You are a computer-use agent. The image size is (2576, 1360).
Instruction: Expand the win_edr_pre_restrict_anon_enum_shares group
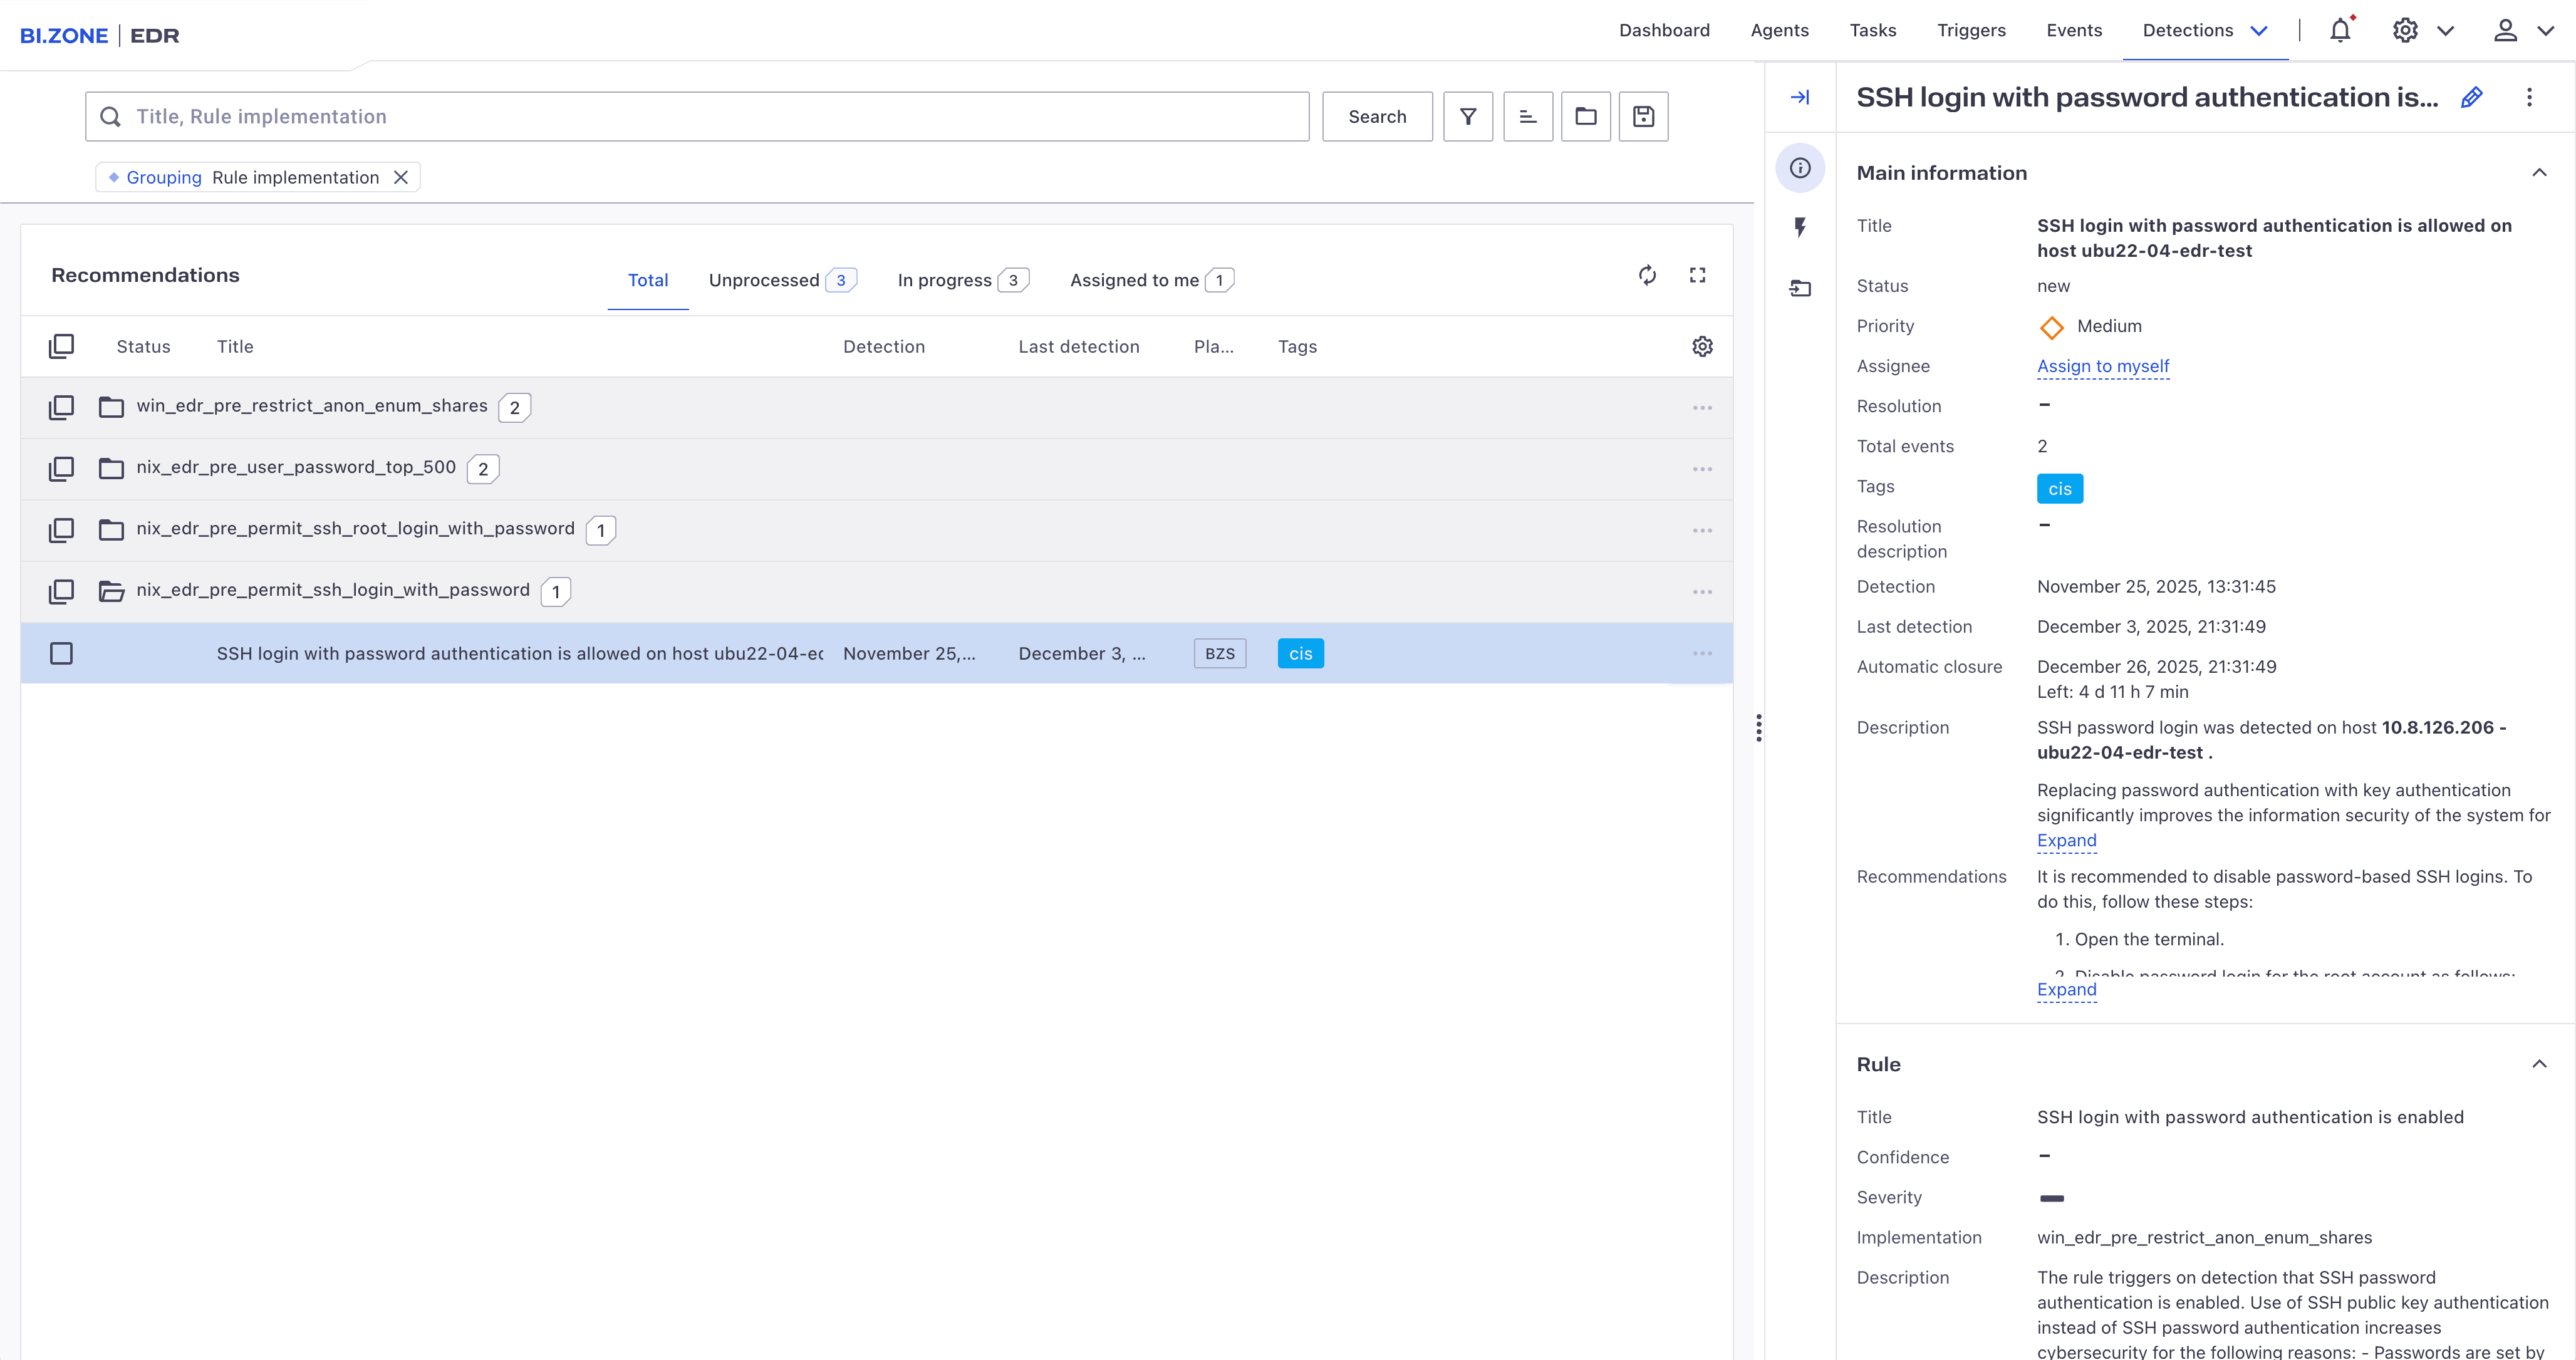(111, 407)
